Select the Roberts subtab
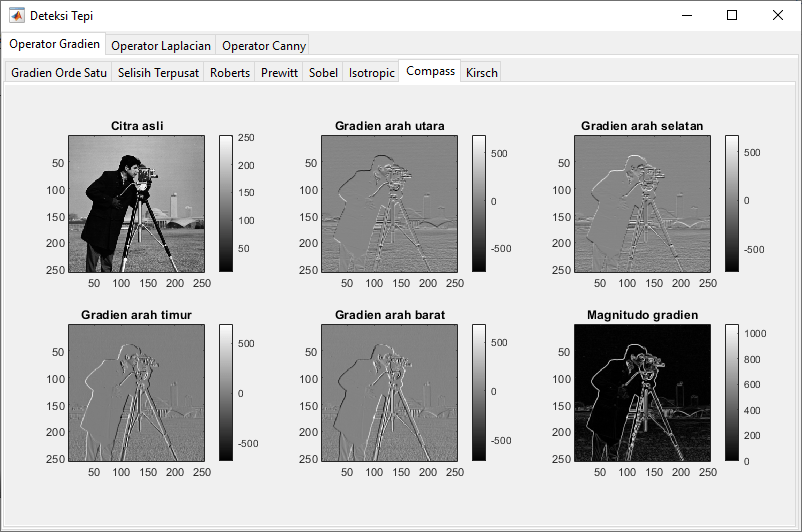 [x=230, y=73]
